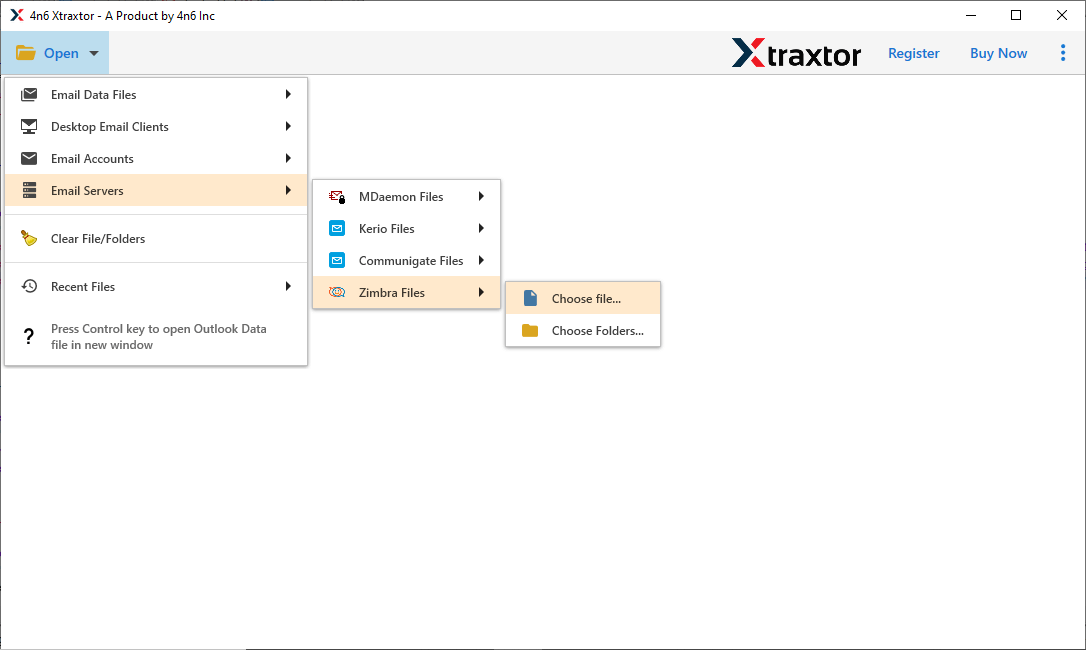This screenshot has height=650, width=1086.
Task: Open the three-dot more options menu
Action: pyautogui.click(x=1063, y=53)
